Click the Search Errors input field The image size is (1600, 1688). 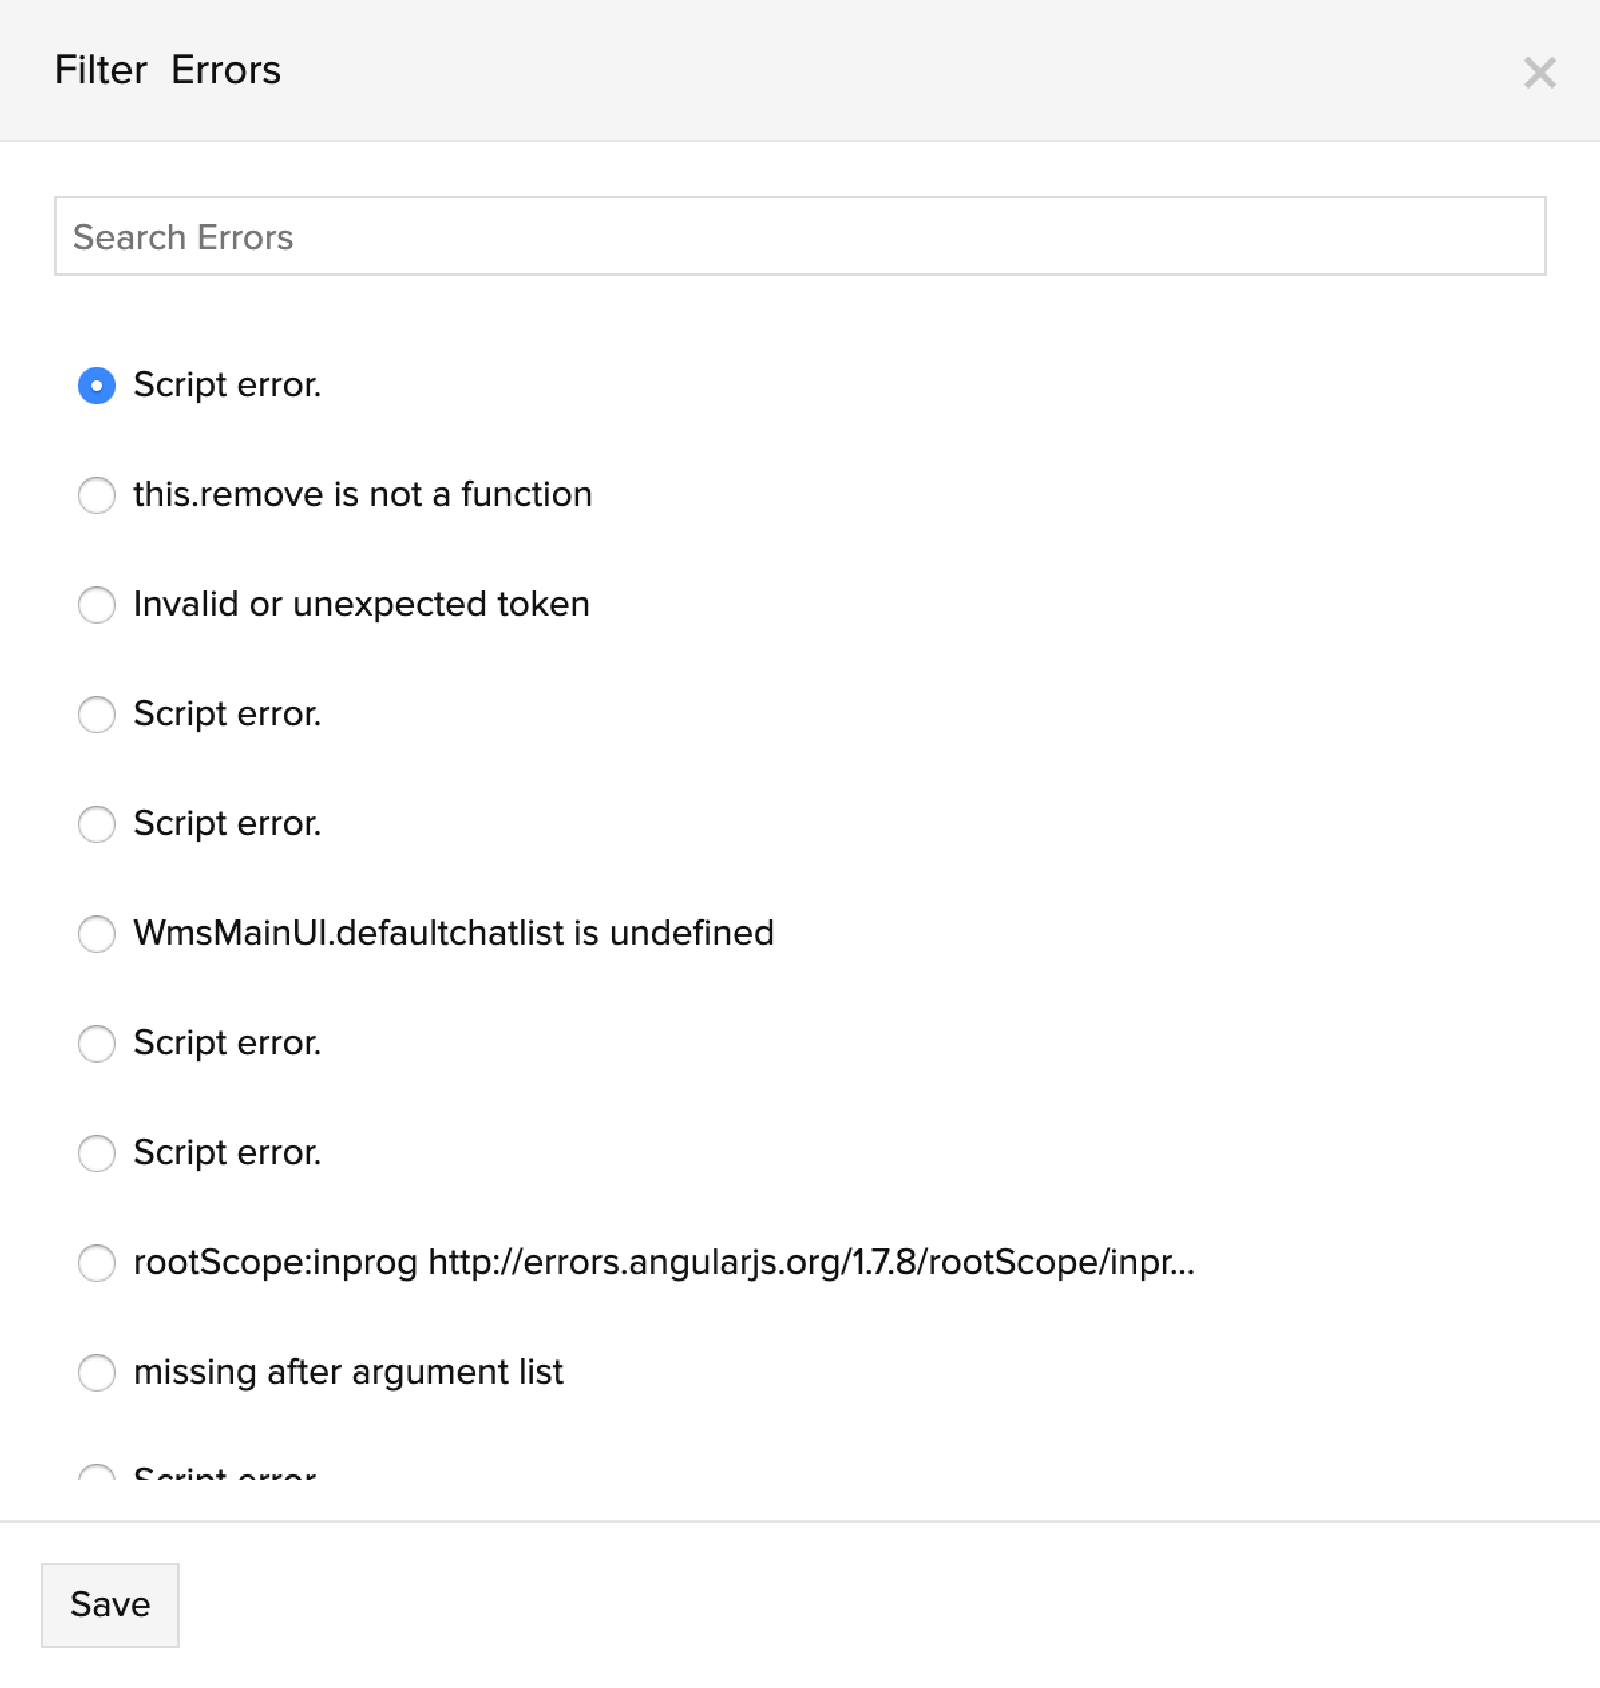pos(799,237)
